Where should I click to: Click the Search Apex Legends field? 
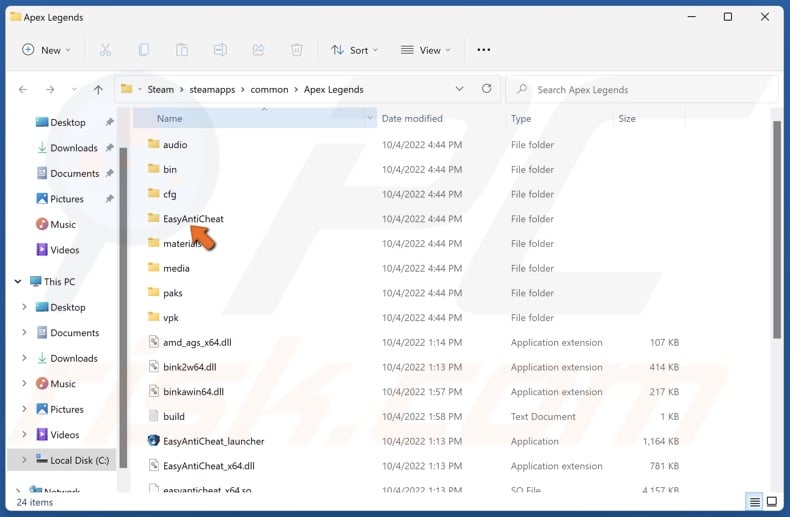[641, 90]
